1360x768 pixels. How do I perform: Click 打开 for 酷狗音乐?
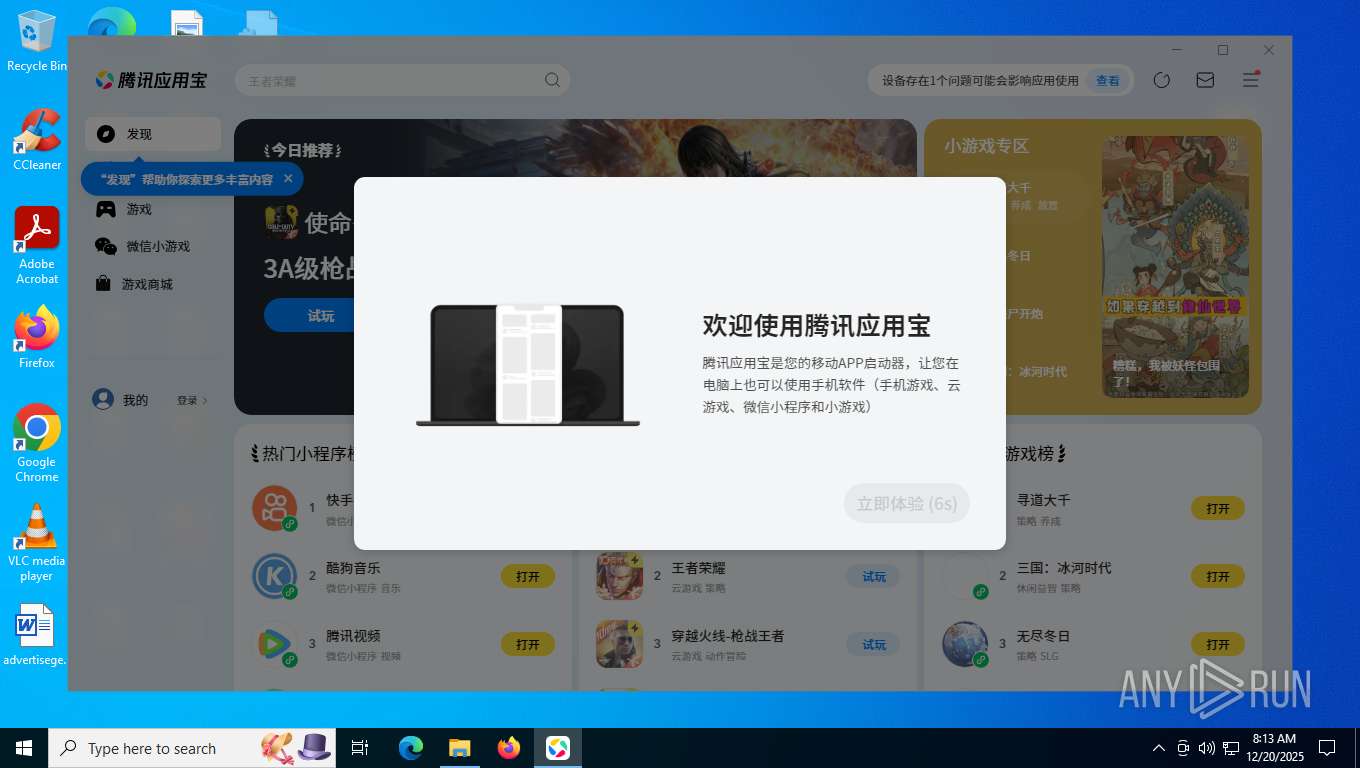click(x=528, y=576)
